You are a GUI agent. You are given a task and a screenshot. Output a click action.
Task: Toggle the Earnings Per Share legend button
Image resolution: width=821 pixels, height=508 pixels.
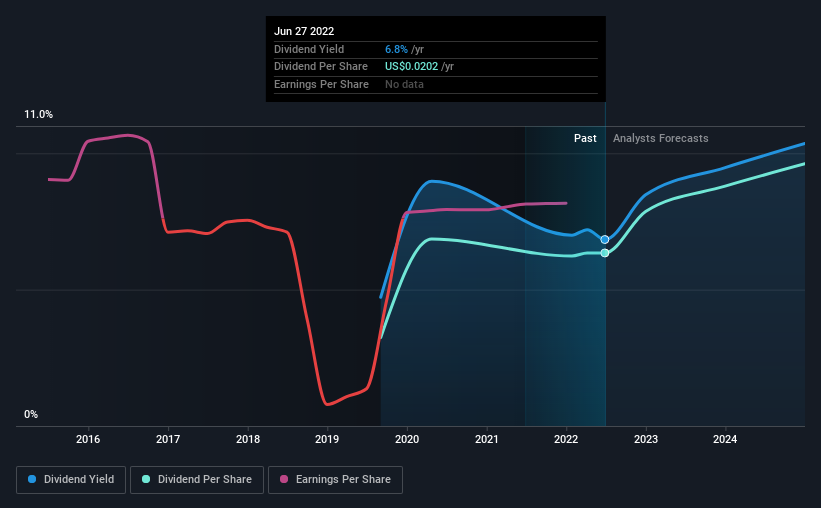[335, 480]
